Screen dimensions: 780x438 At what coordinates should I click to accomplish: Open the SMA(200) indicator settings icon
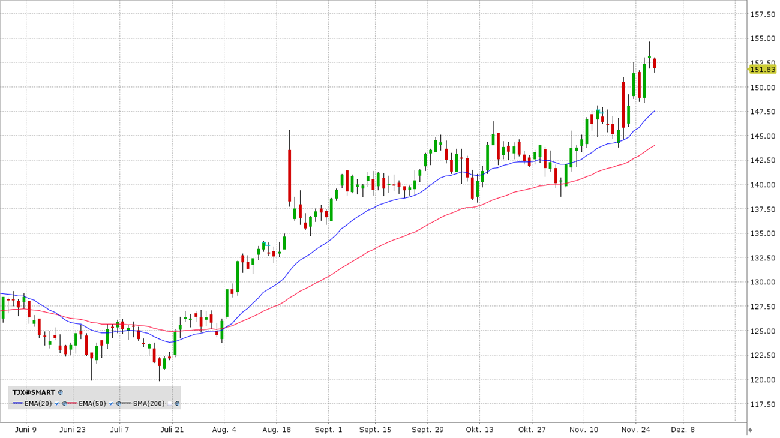[x=177, y=404]
